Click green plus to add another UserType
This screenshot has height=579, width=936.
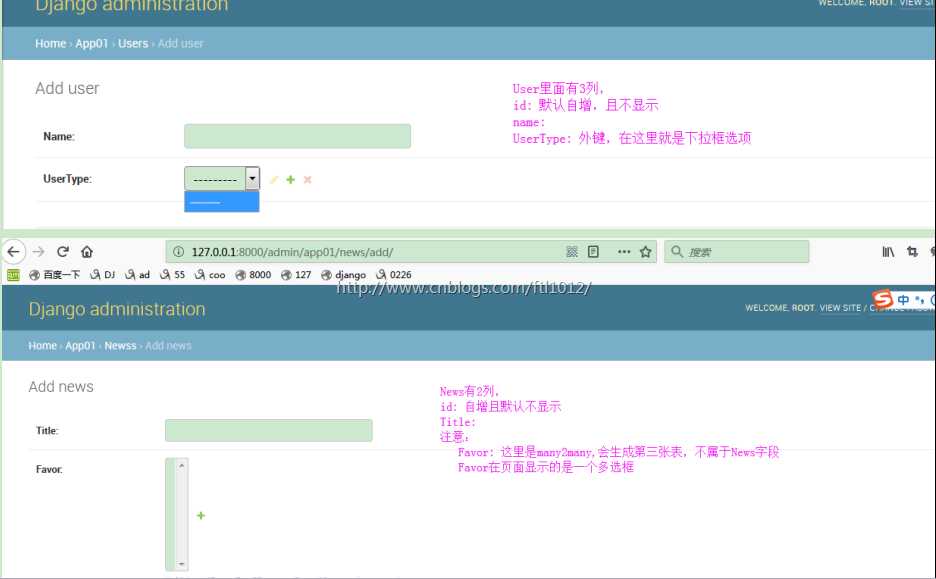[x=291, y=180]
